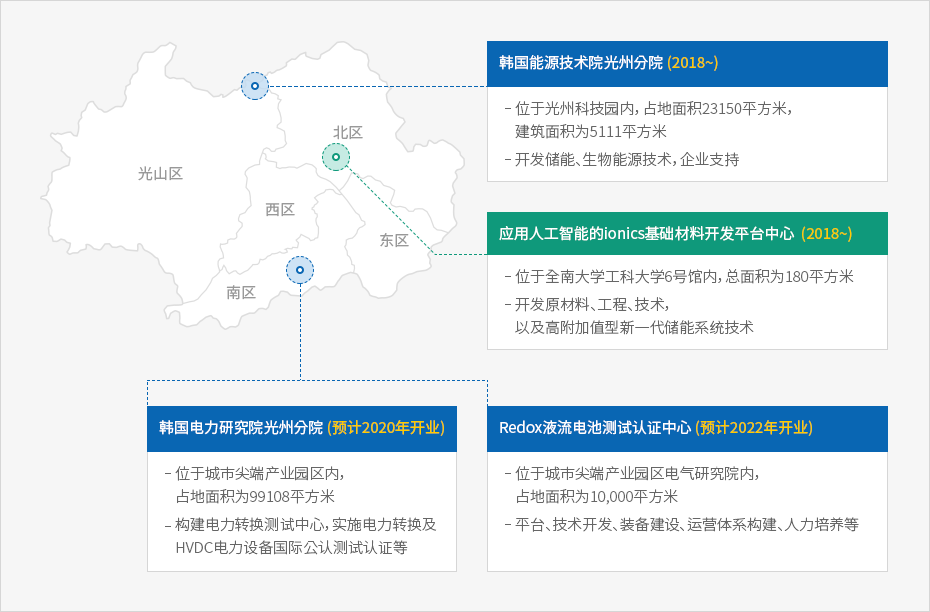Select the 光山区 district label on map
Screen dimensions: 930x612
pos(160,174)
